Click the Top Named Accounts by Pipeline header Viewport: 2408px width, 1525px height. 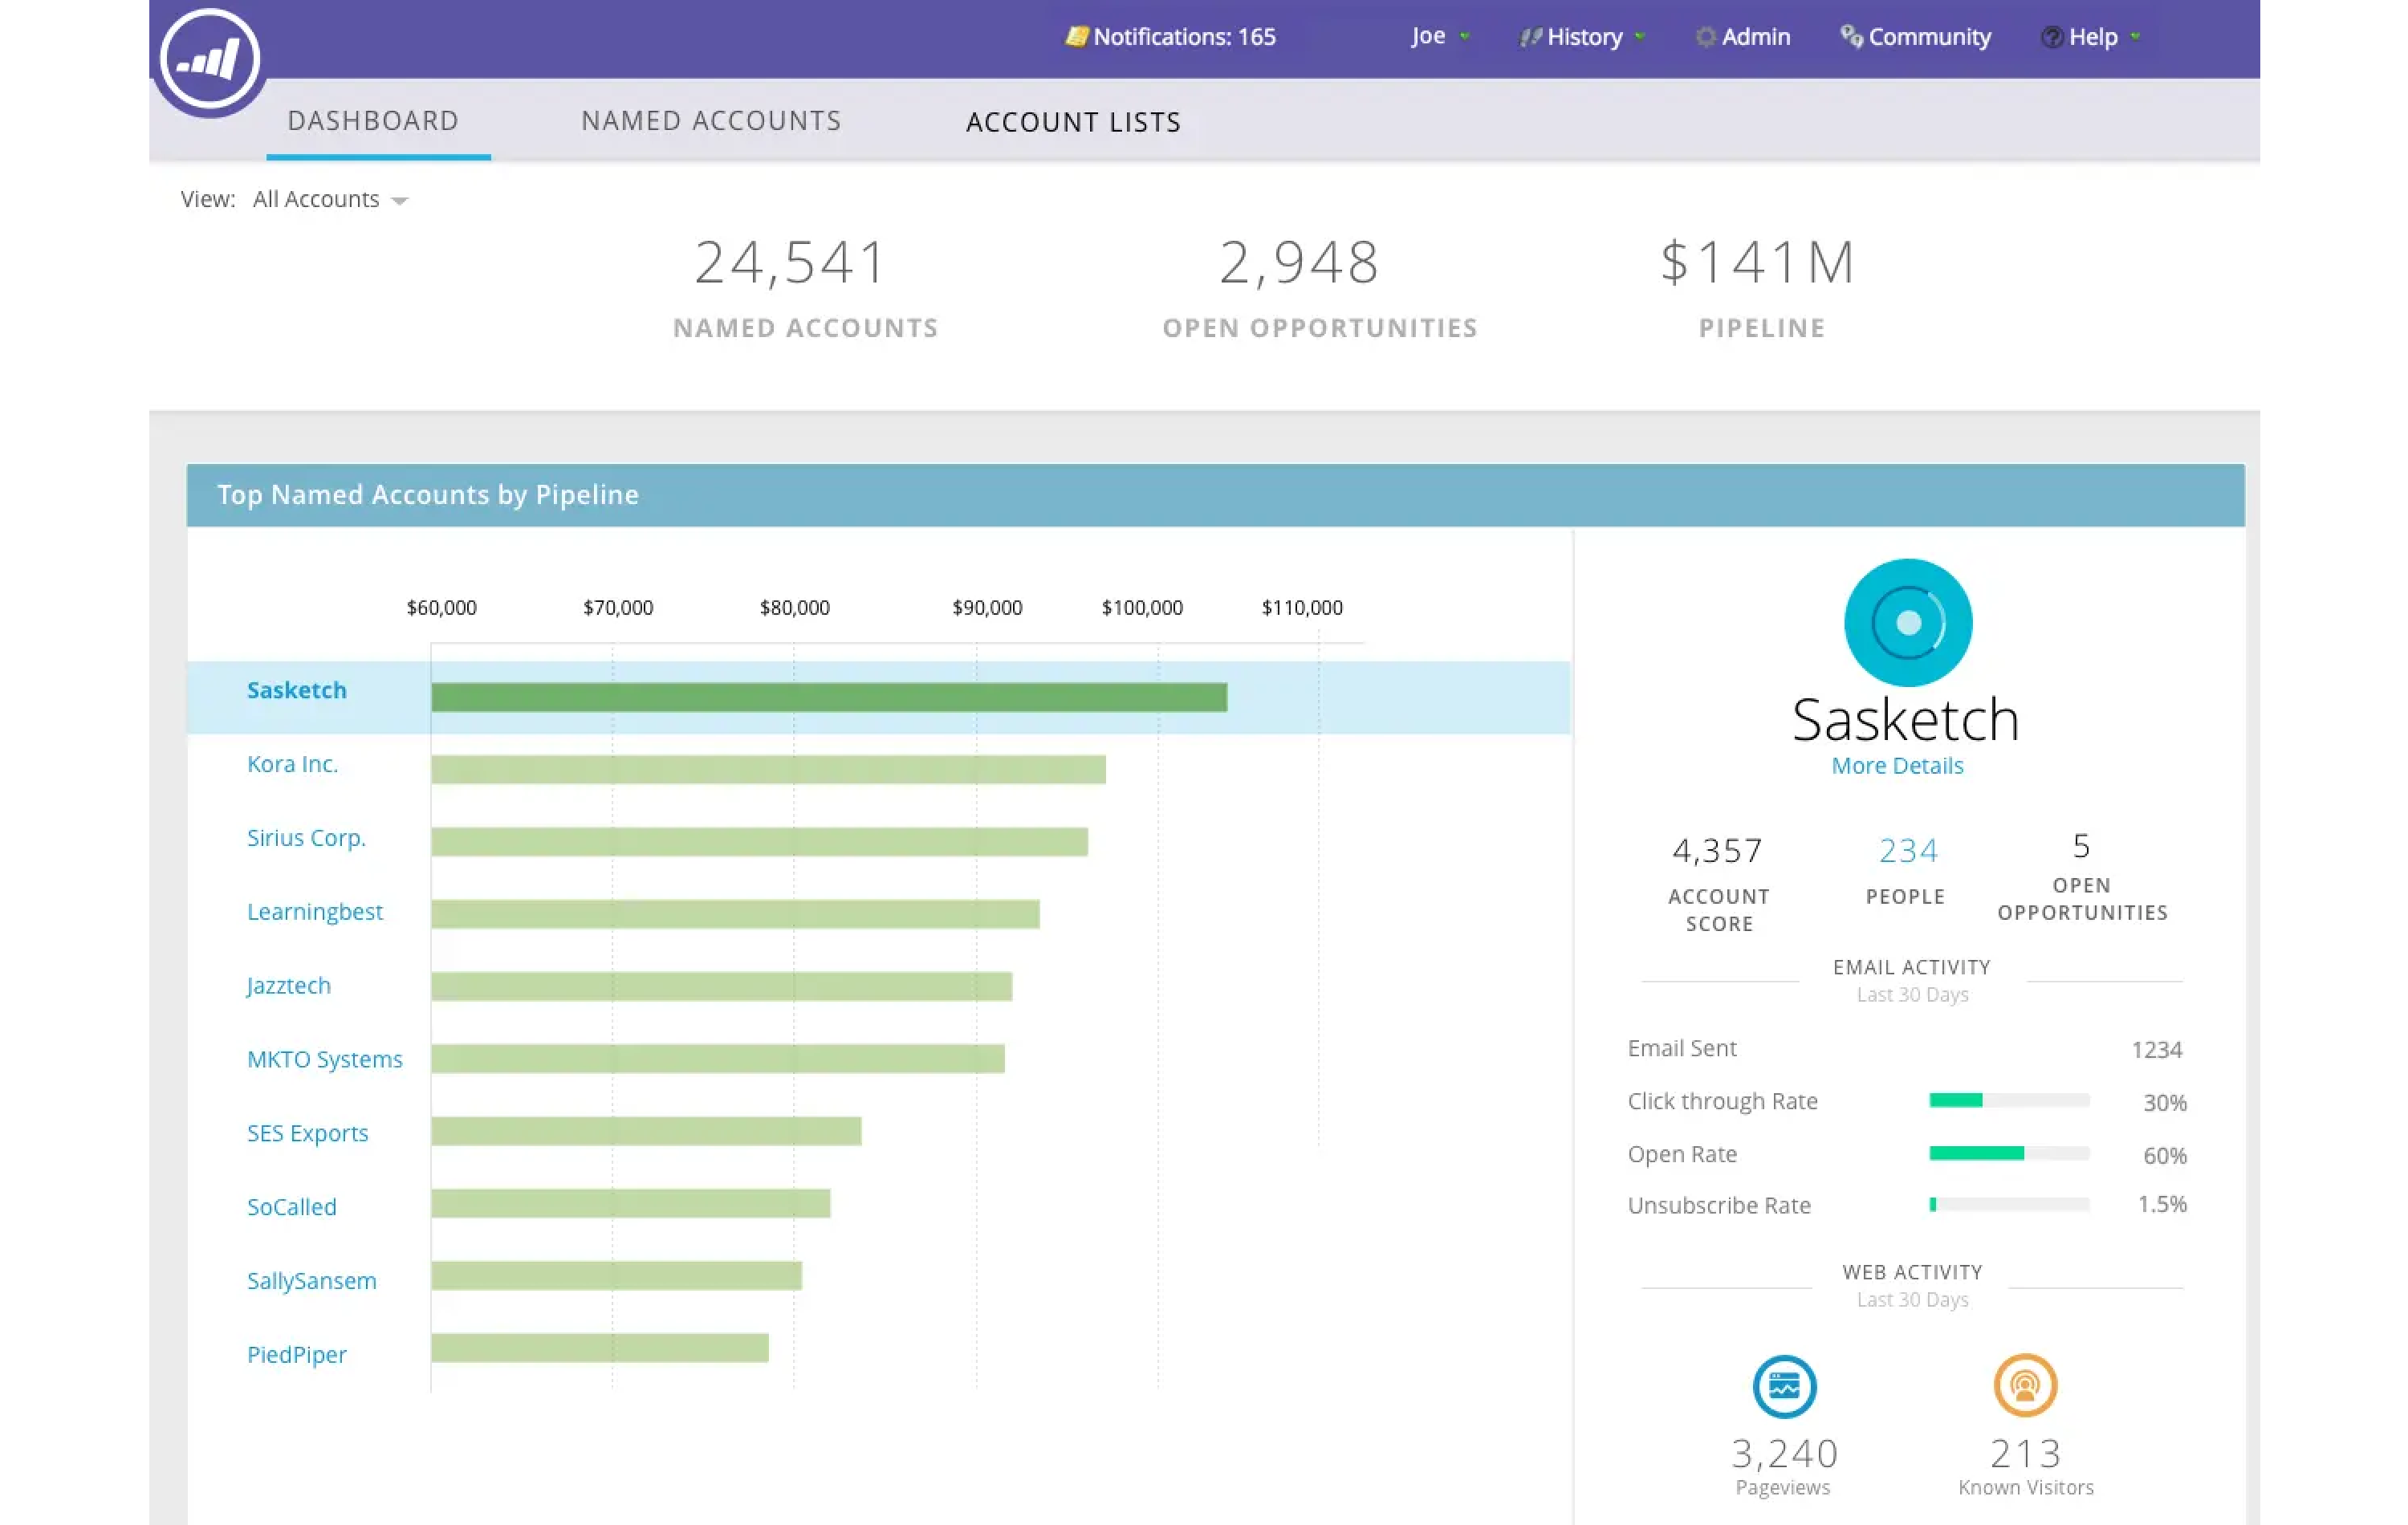click(x=1215, y=495)
